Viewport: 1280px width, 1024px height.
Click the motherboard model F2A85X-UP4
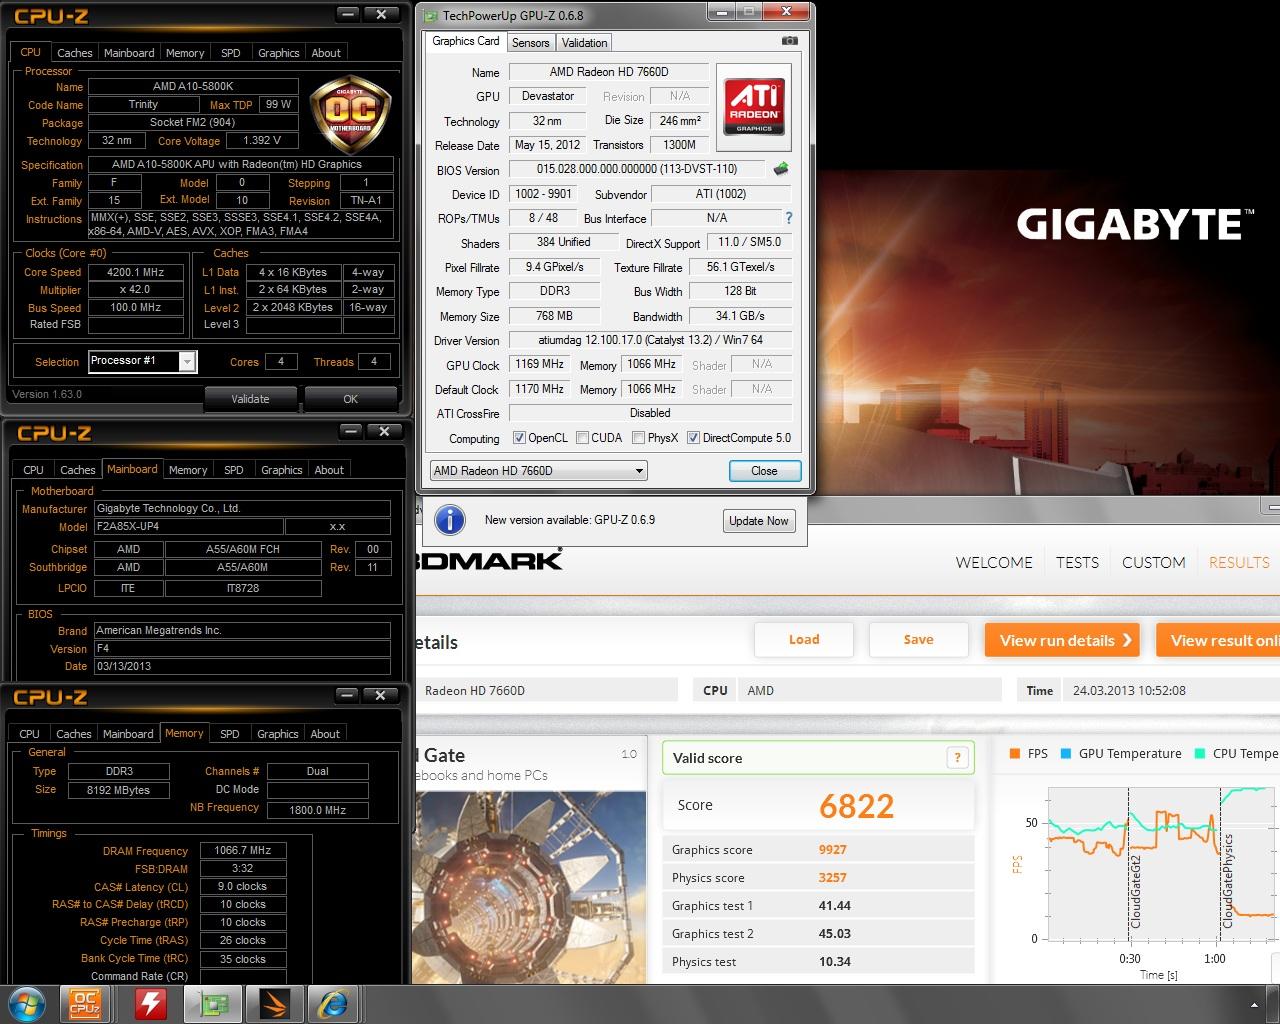pyautogui.click(x=189, y=526)
